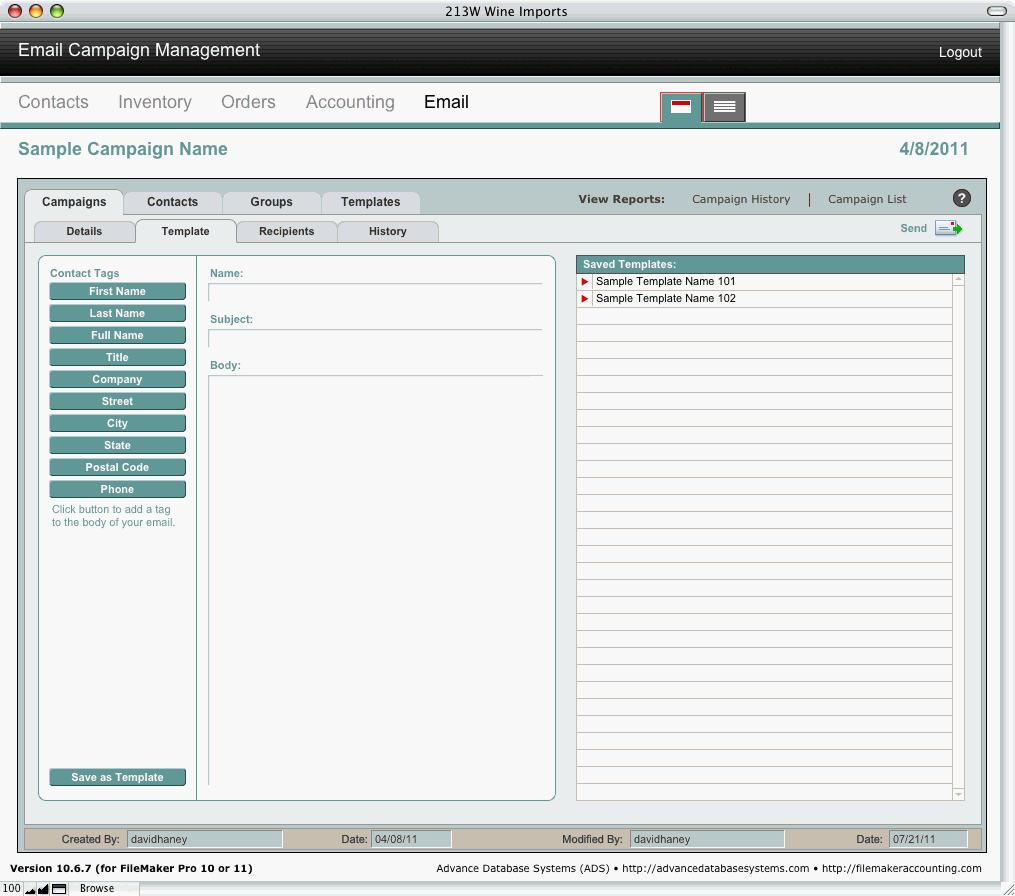Viewport: 1015px width, 896px height.
Task: Click into the Subject field
Action: (x=375, y=339)
